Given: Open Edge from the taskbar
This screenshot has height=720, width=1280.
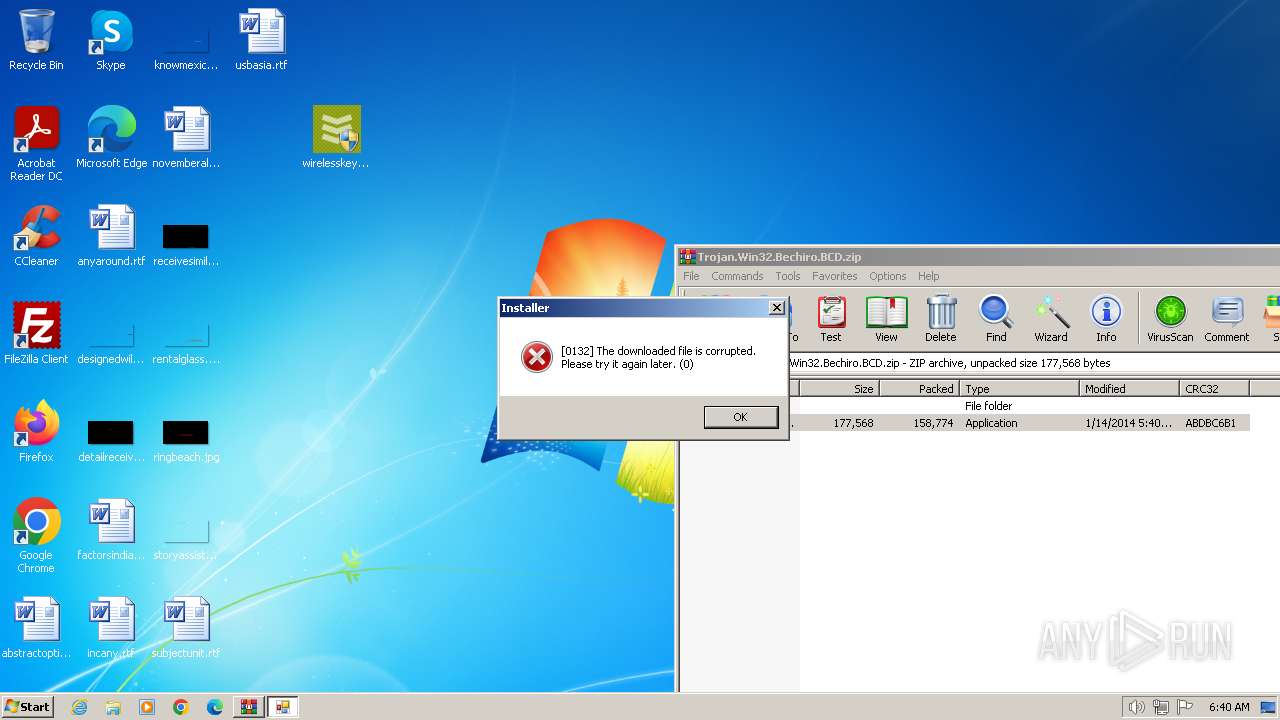Looking at the screenshot, I should pos(215,707).
